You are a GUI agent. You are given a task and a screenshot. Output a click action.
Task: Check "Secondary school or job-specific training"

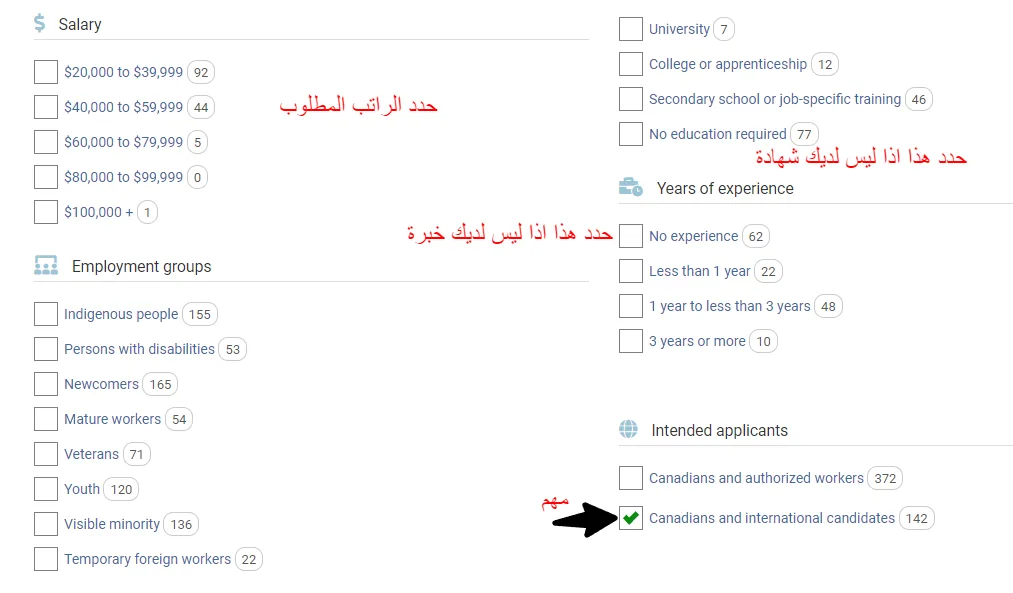(630, 98)
